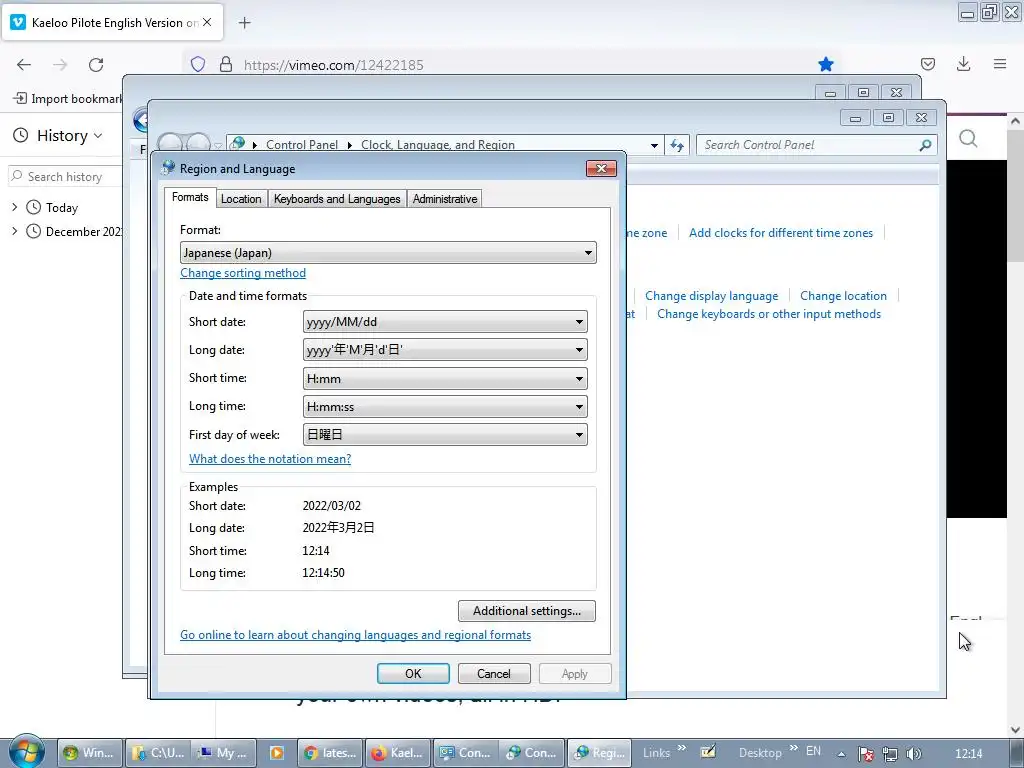Click the Action Center flag icon

point(865,753)
